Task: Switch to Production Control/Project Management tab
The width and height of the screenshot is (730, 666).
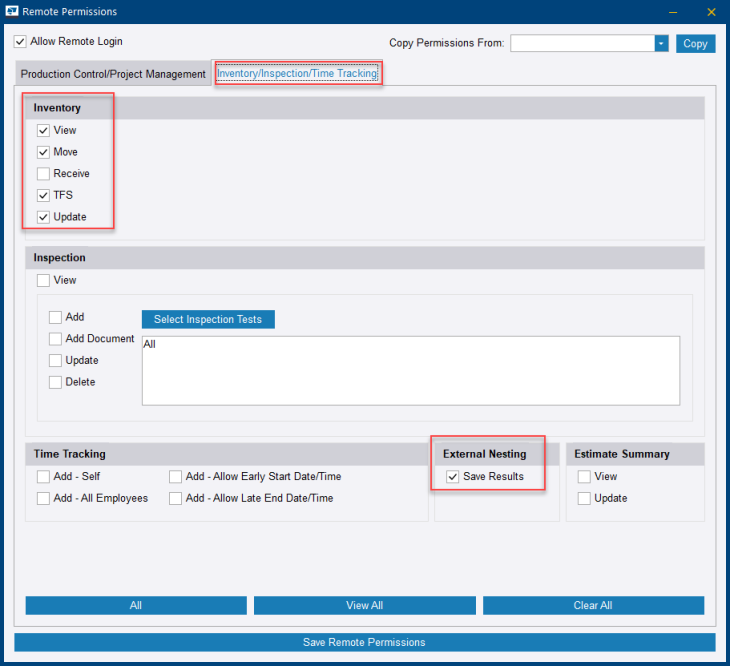Action: (x=113, y=74)
